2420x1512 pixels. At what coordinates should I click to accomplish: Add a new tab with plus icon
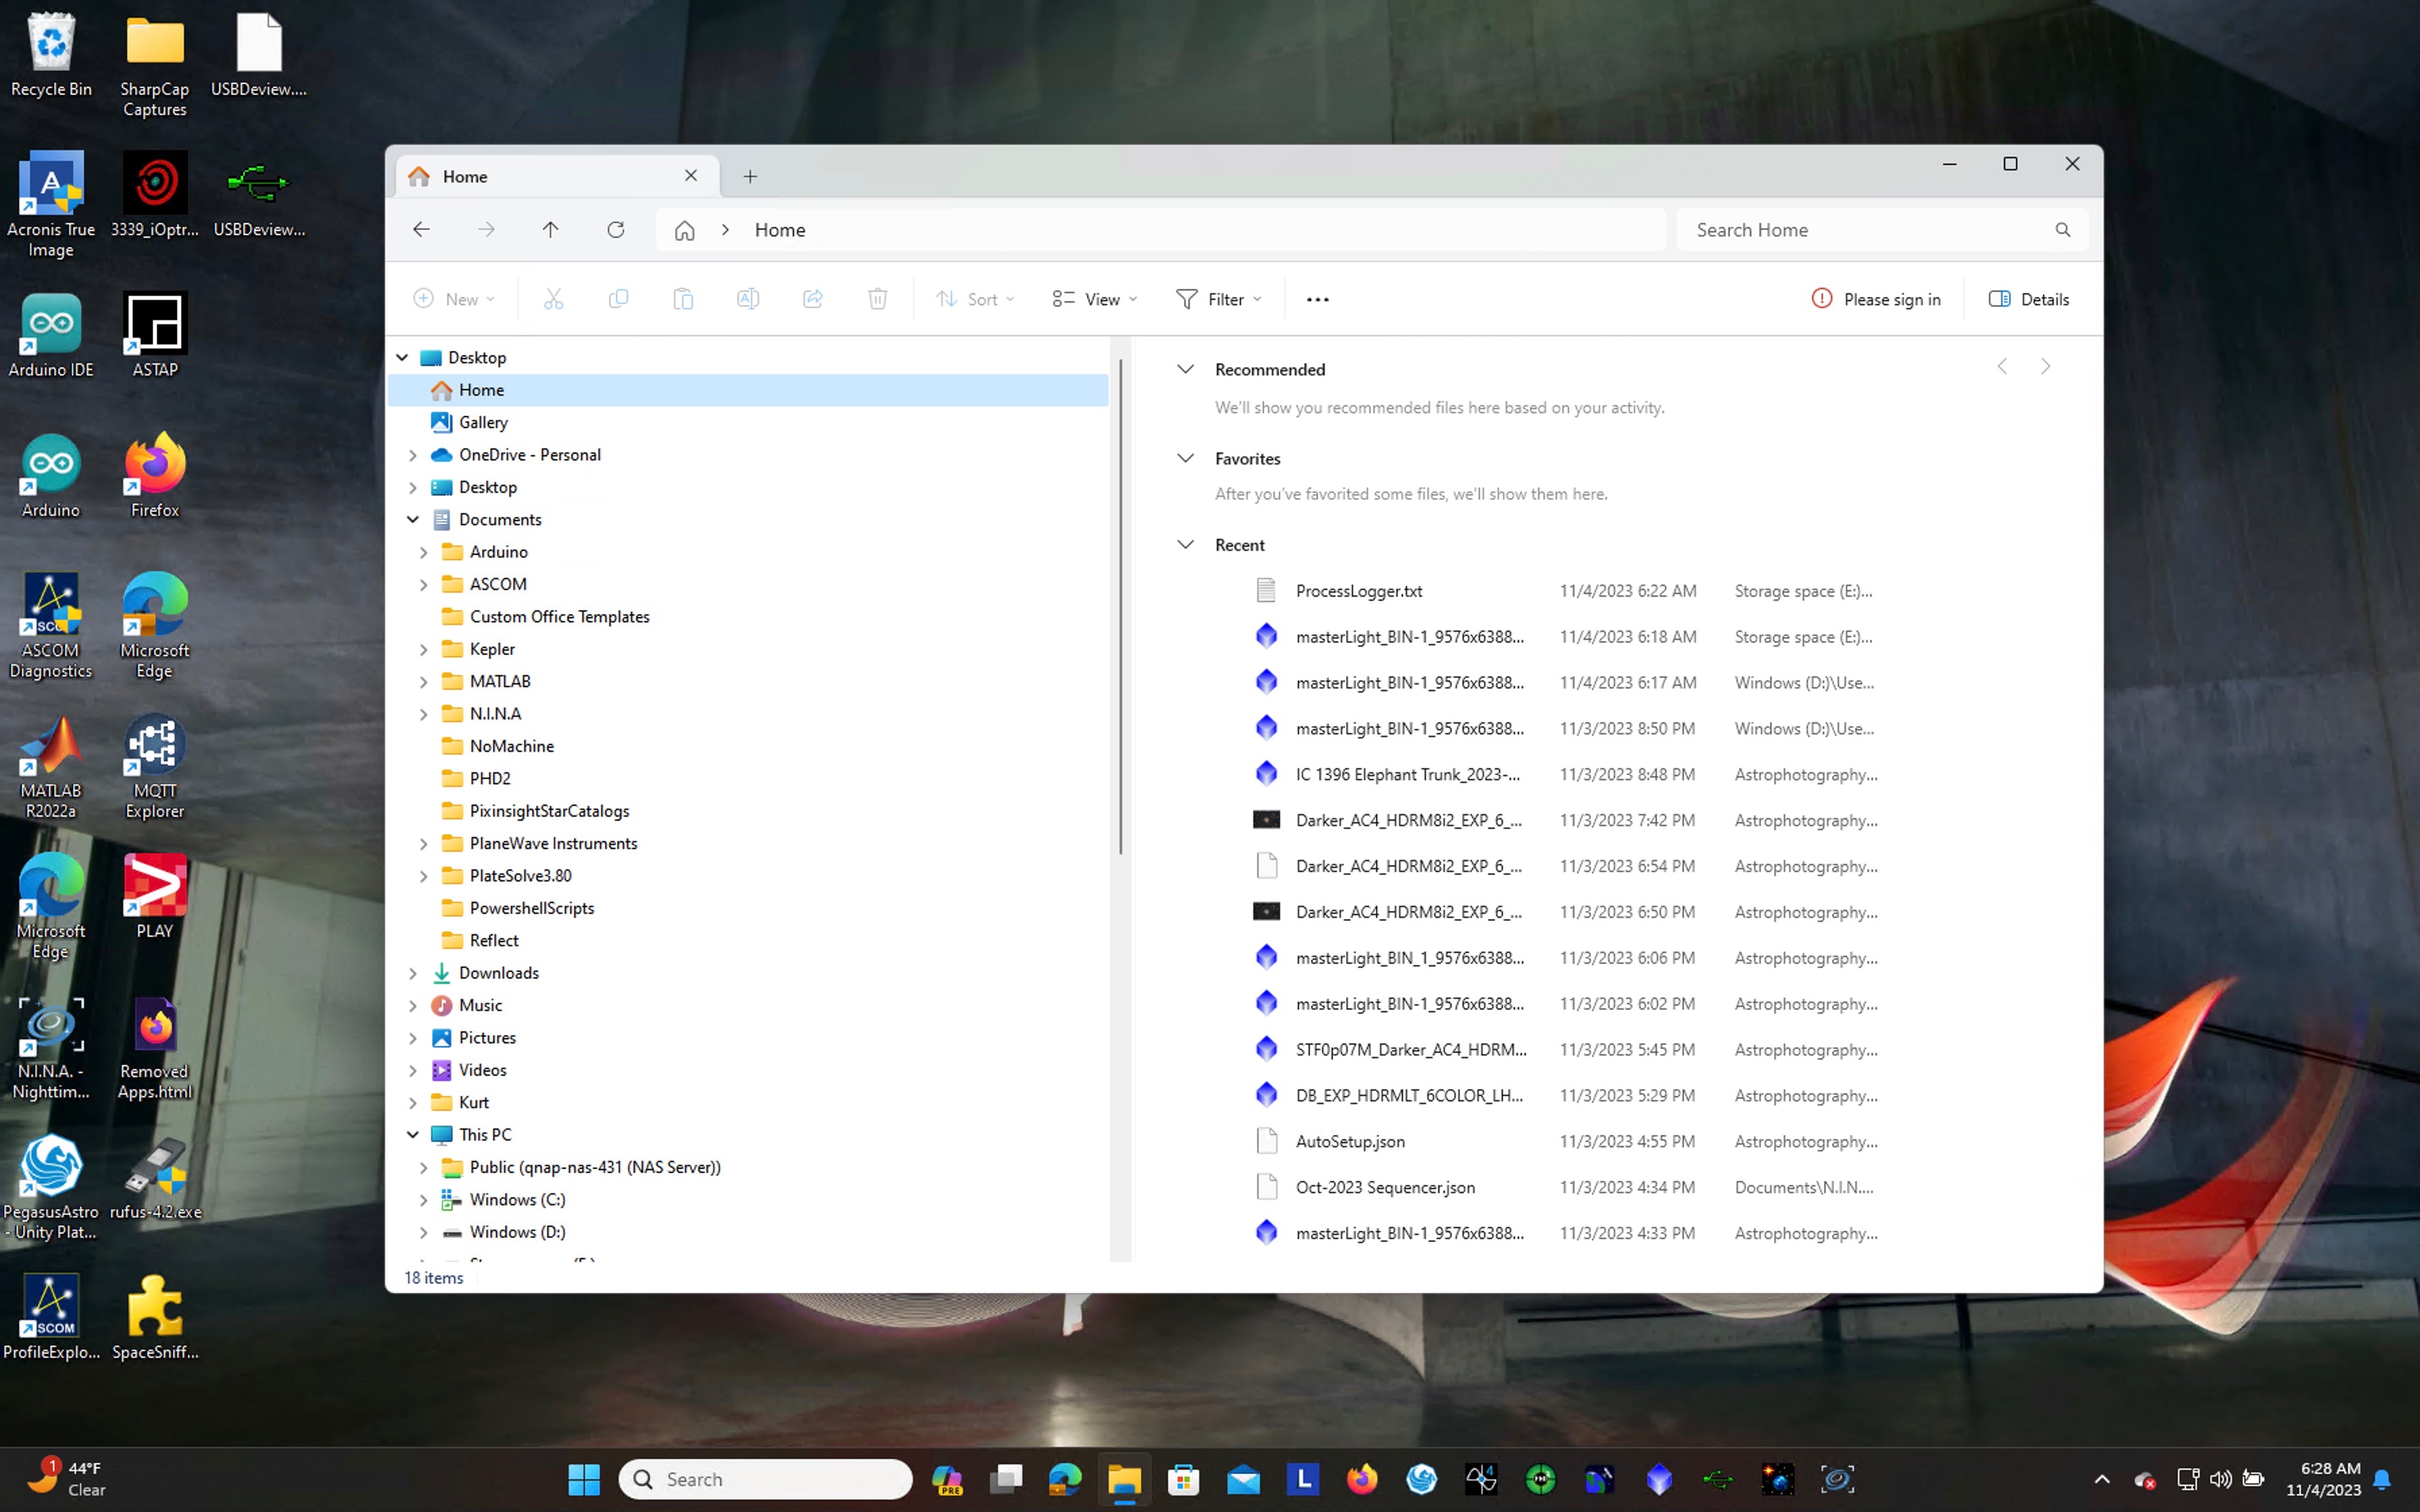(750, 177)
